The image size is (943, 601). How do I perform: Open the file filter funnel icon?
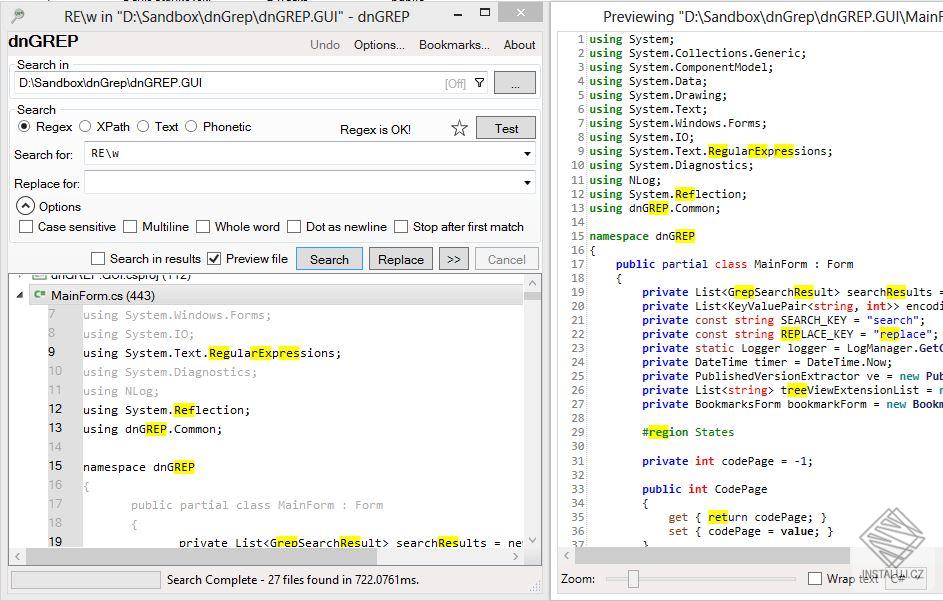click(x=479, y=83)
